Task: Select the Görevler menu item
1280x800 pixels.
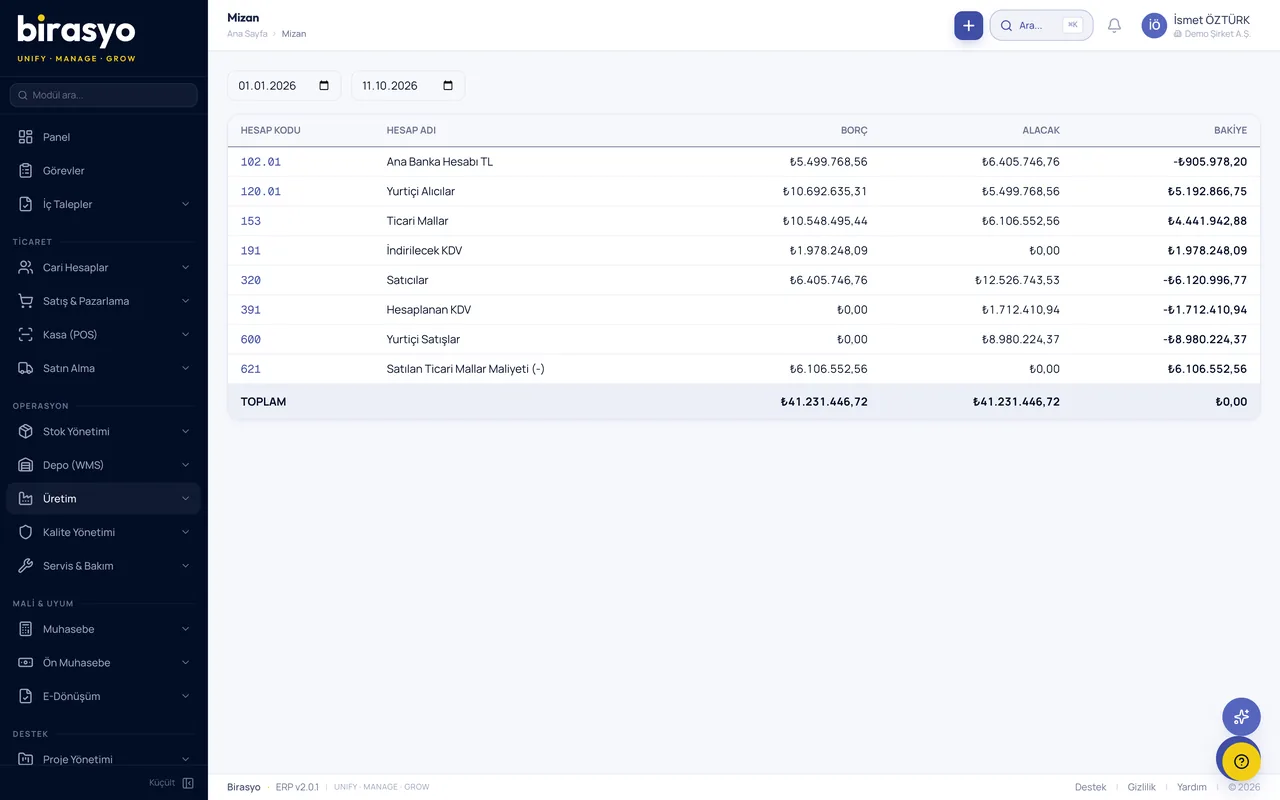Action: point(104,171)
